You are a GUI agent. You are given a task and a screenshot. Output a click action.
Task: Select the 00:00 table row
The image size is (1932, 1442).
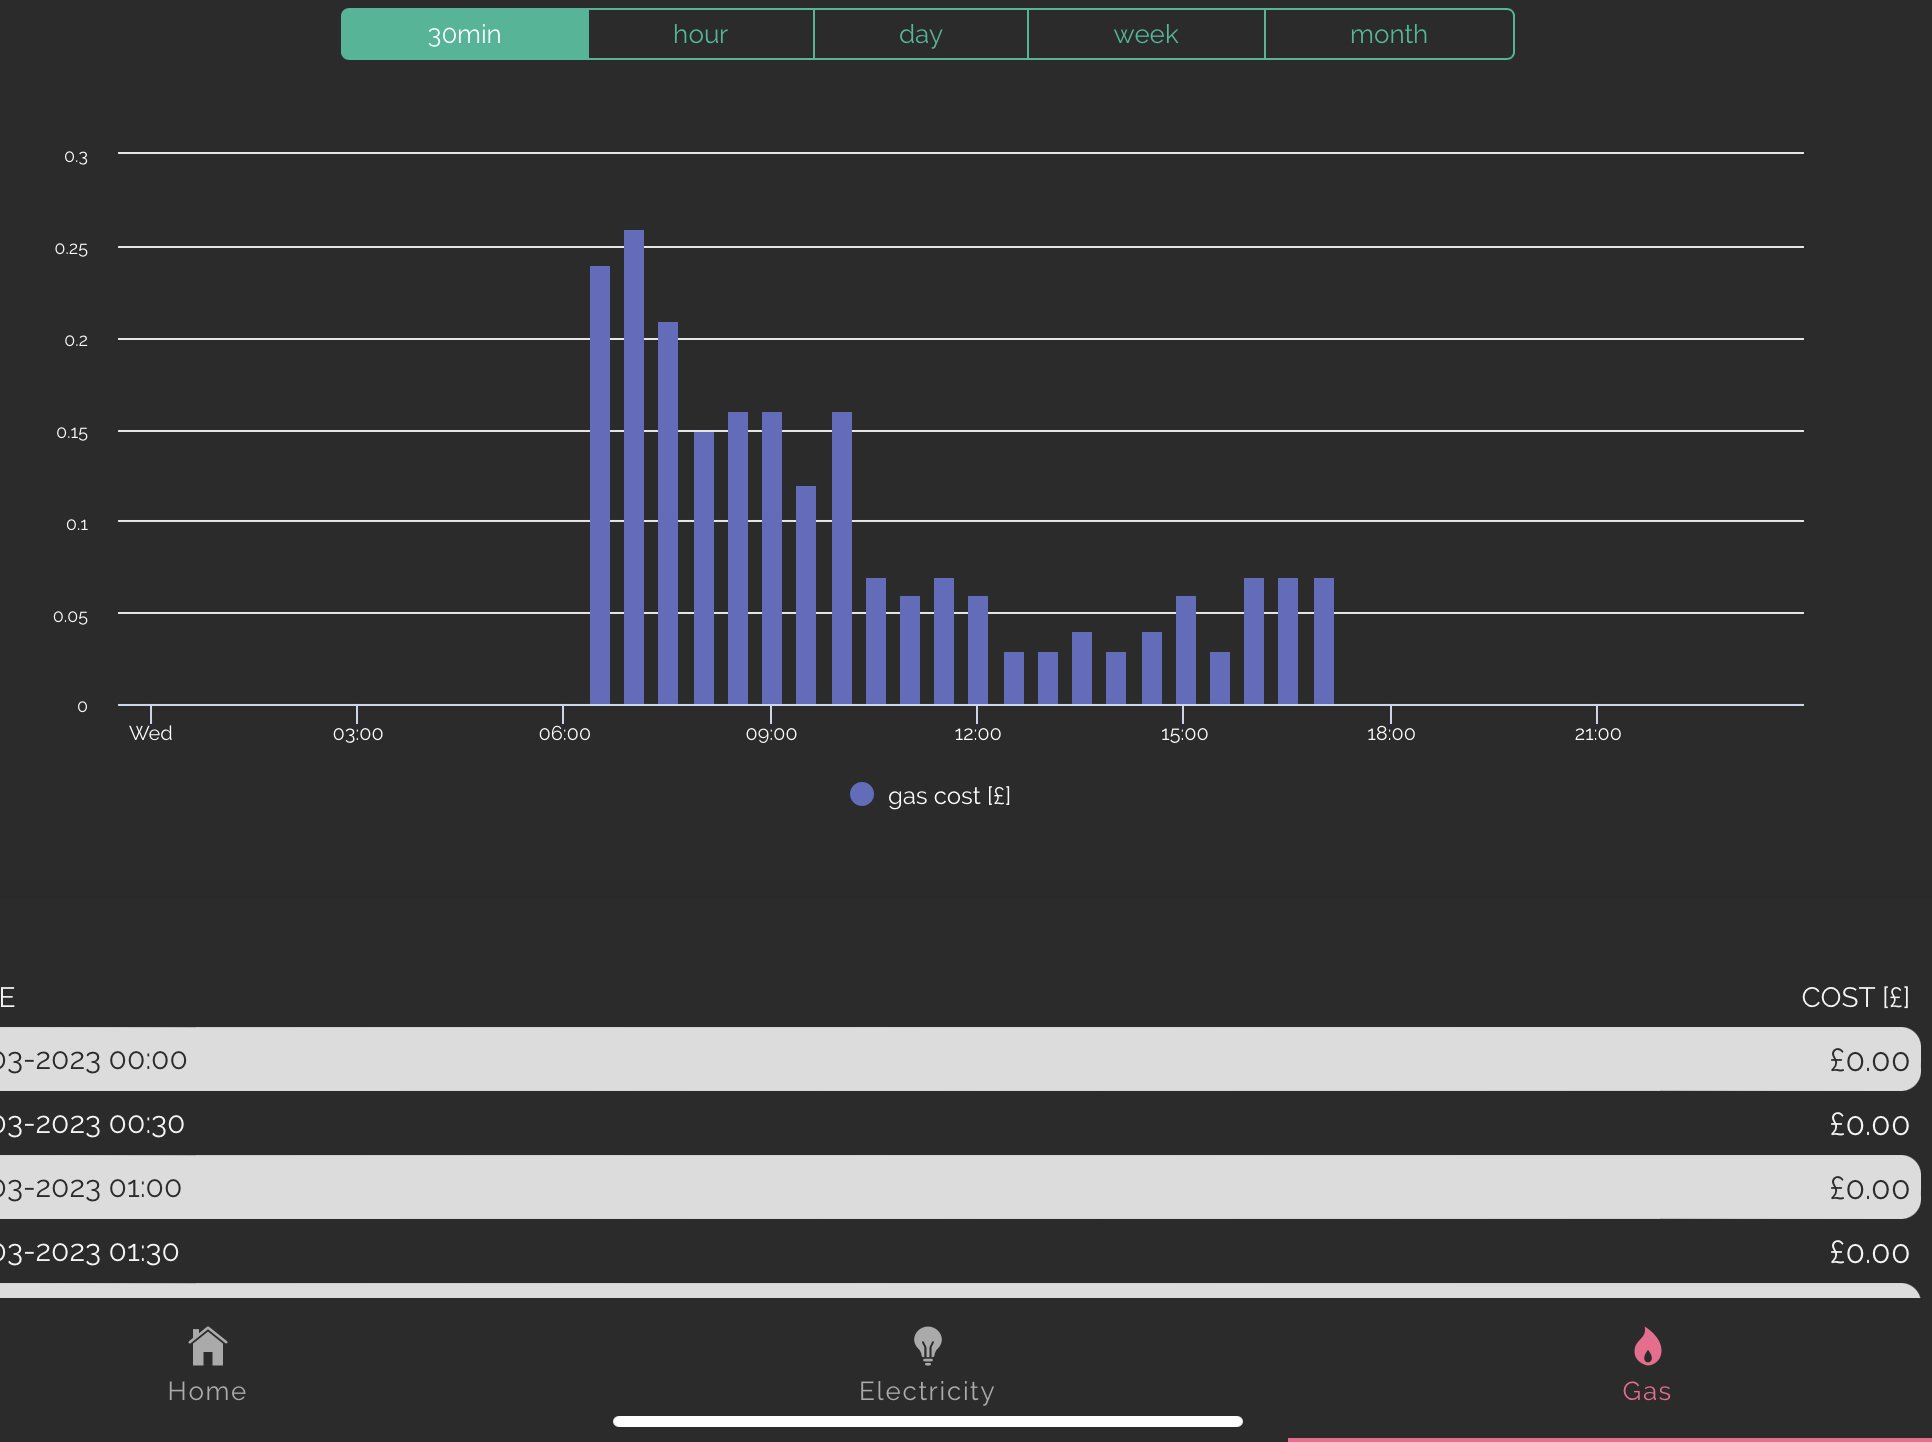tap(958, 1059)
